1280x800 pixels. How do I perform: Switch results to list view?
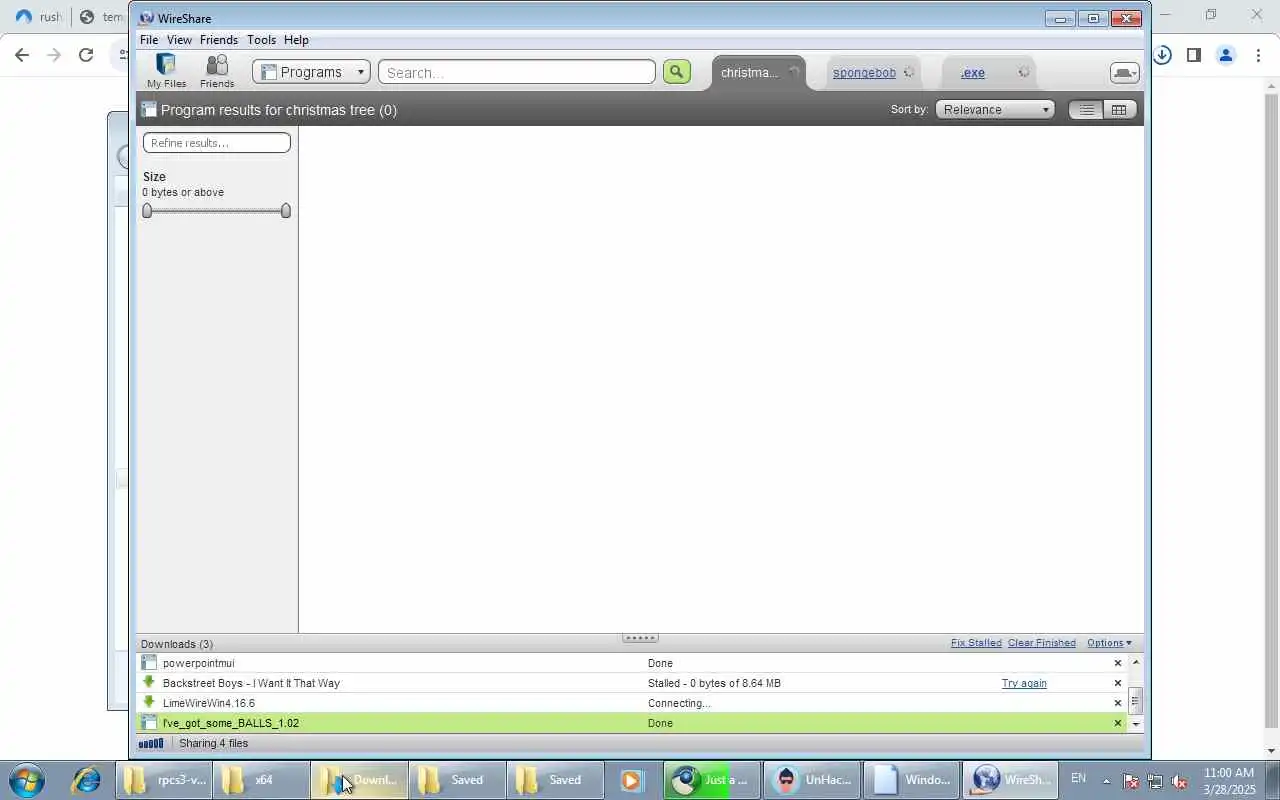click(1086, 110)
